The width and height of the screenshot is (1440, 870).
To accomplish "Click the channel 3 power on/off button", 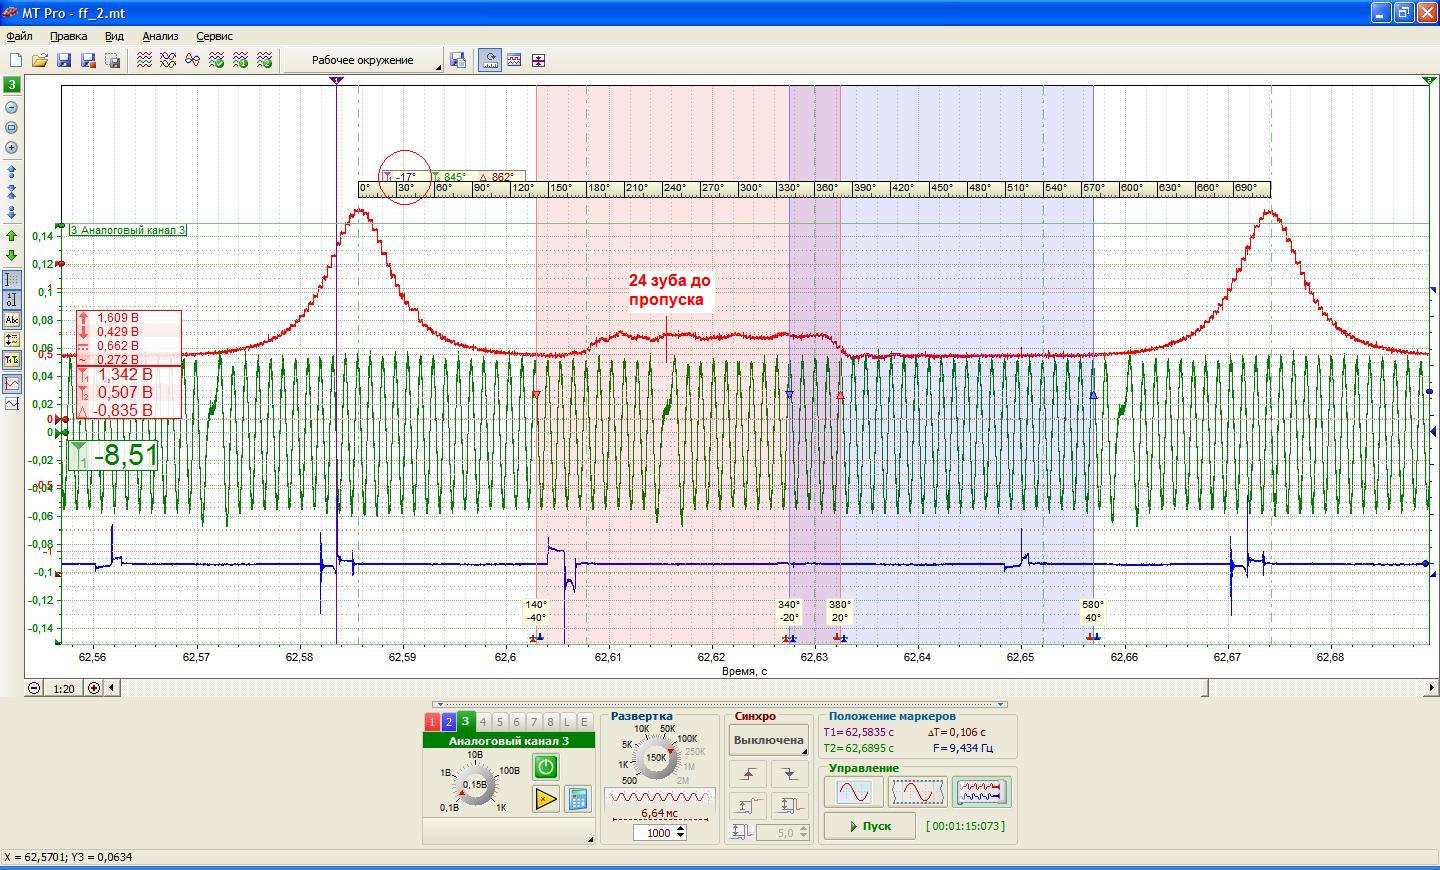I will 546,767.
